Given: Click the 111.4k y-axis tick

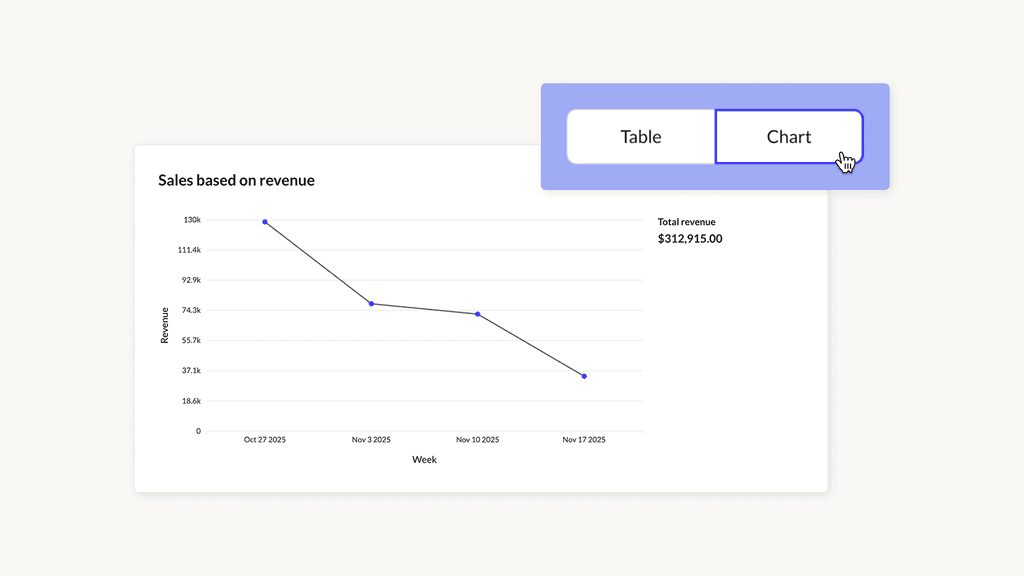Looking at the screenshot, I should pyautogui.click(x=188, y=250).
